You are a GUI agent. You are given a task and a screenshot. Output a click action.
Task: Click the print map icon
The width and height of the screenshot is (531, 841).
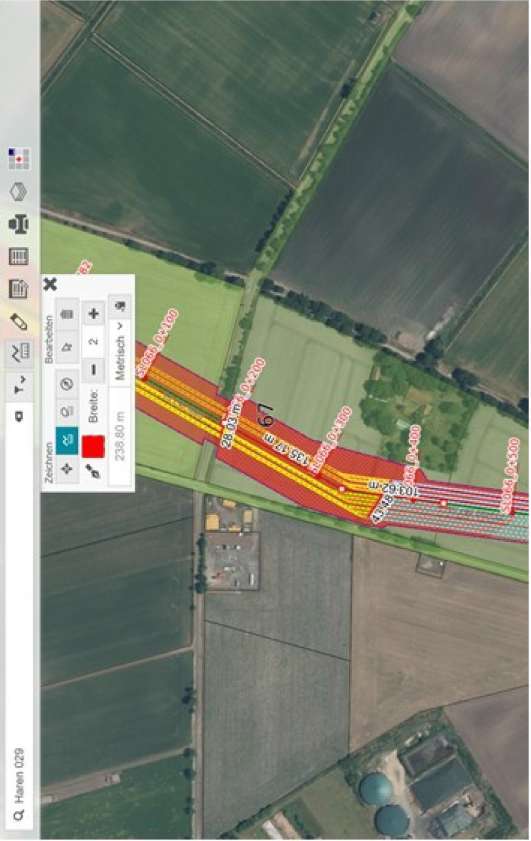19,224
